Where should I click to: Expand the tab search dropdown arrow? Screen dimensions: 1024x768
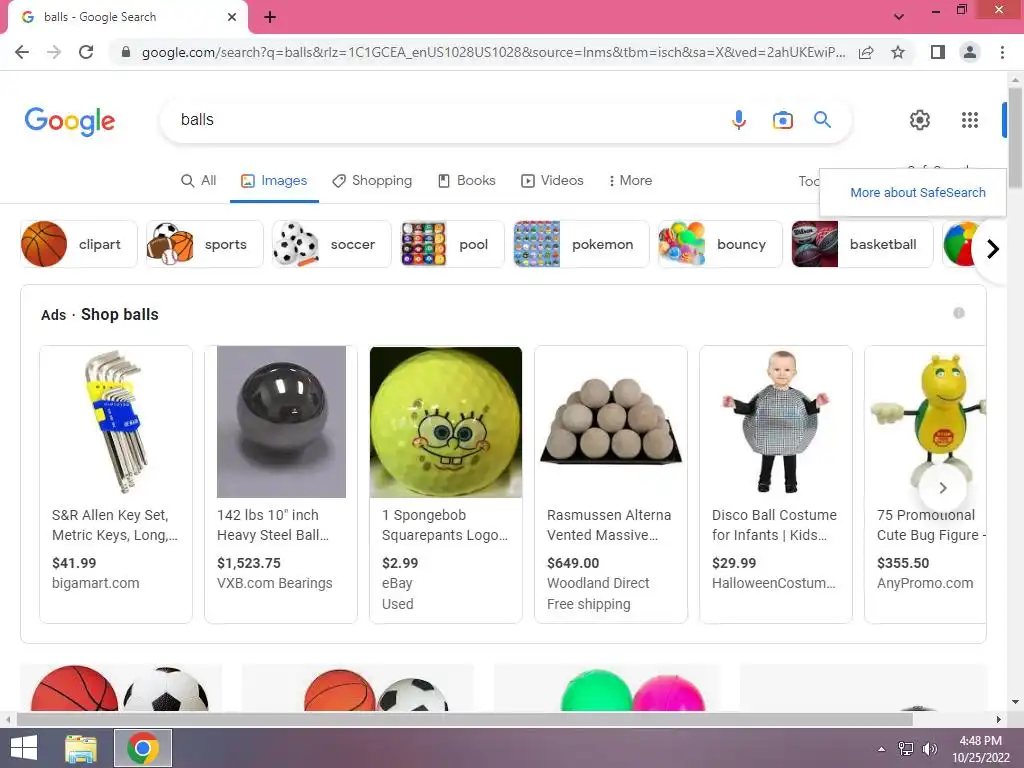pos(899,17)
